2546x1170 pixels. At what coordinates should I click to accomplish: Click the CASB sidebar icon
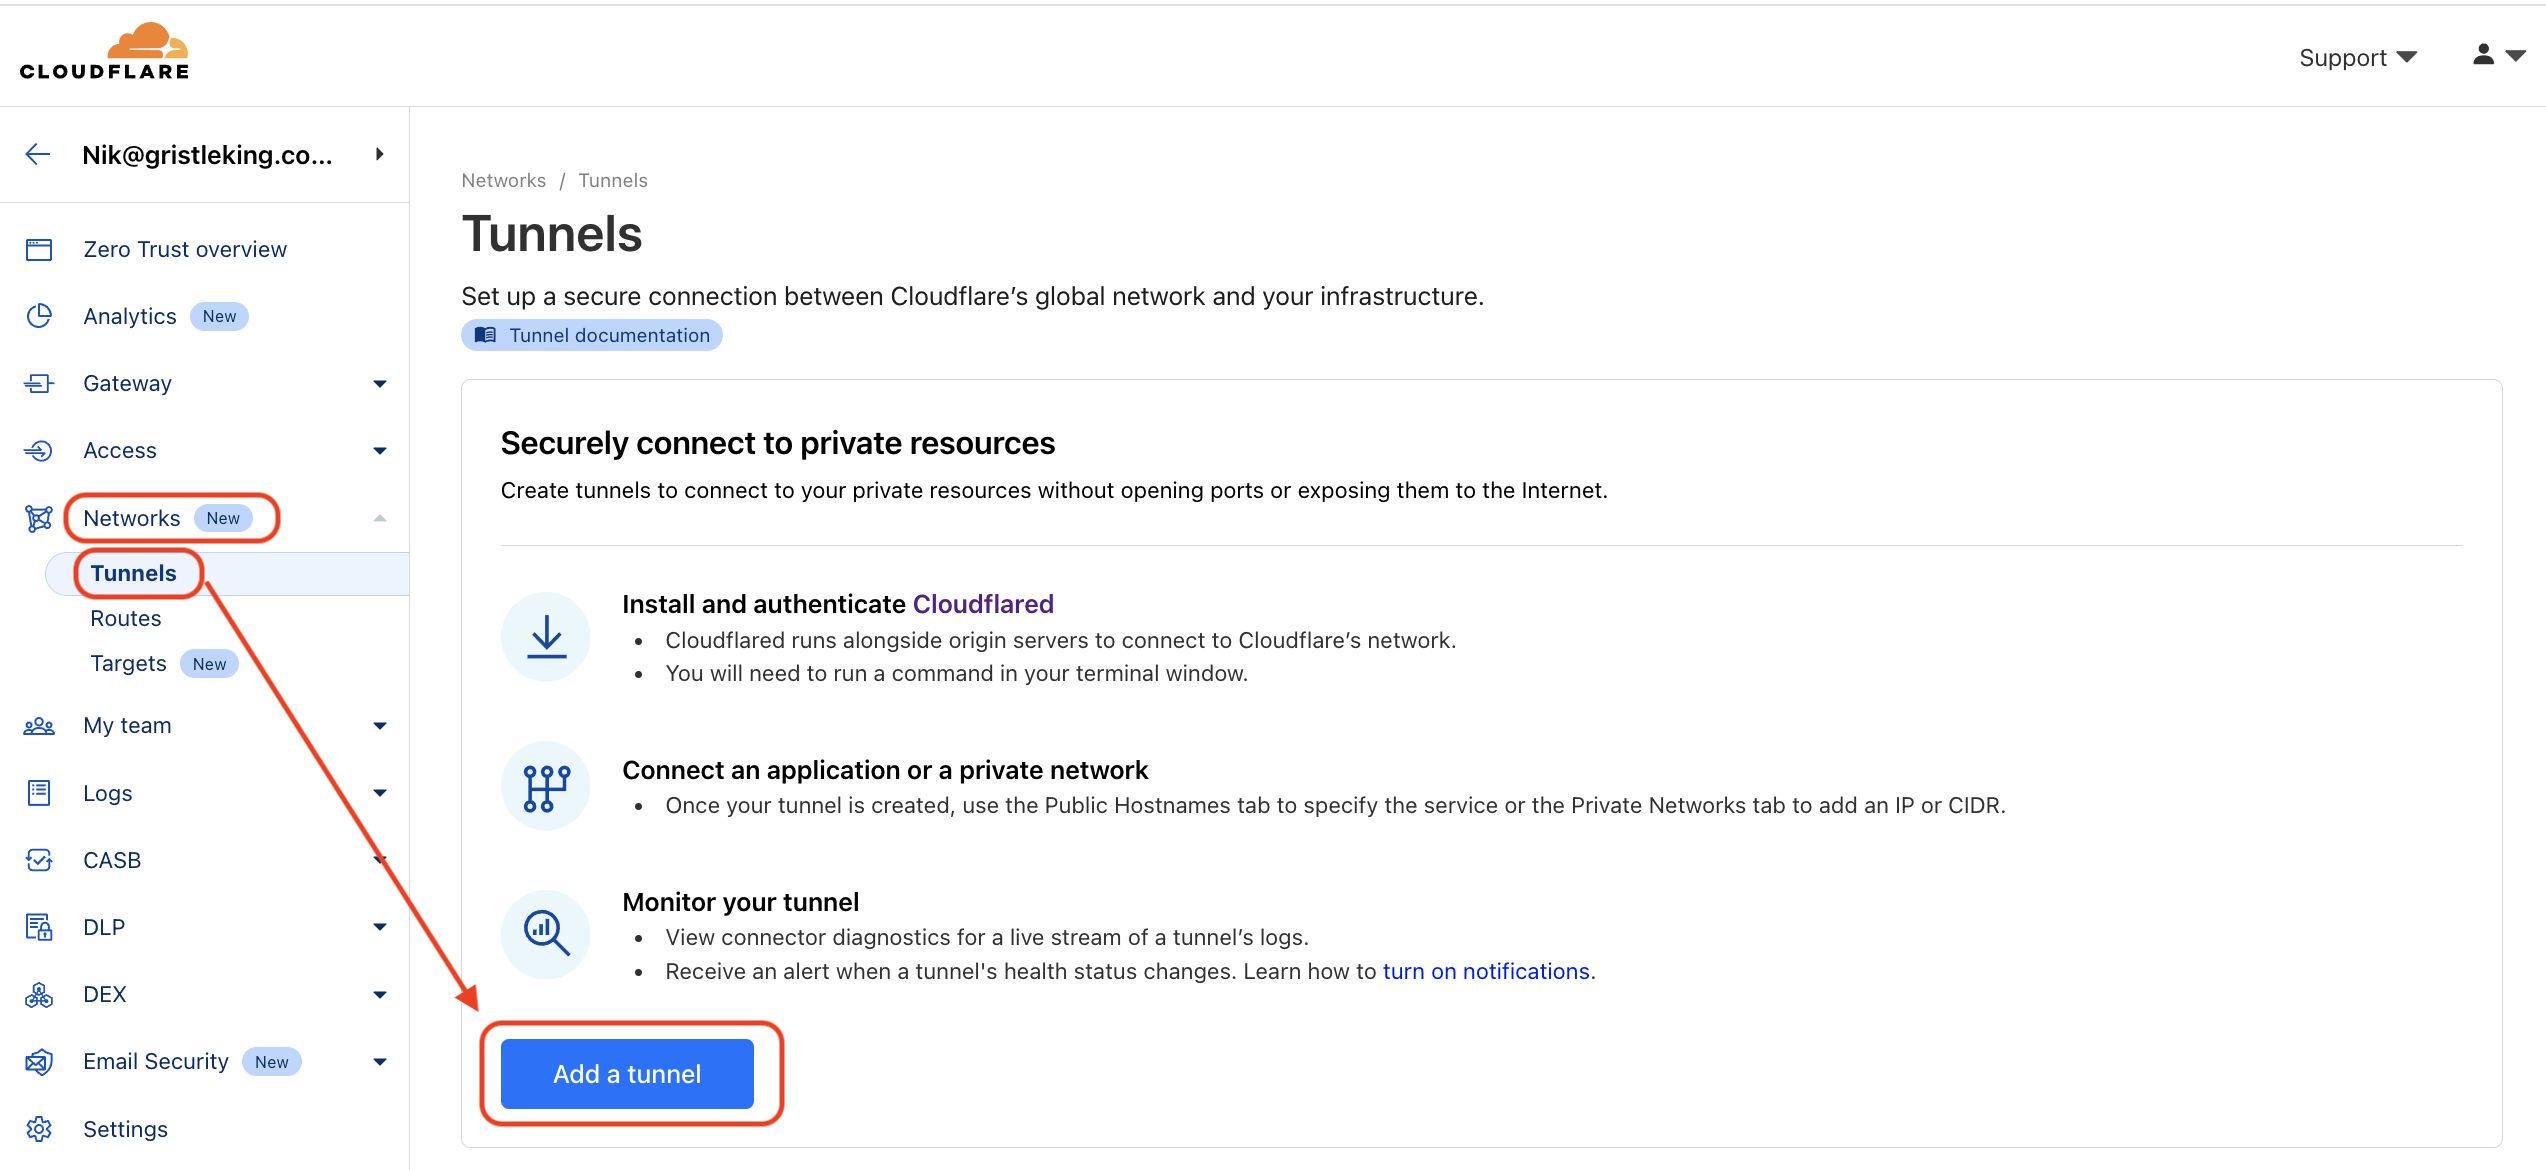pyautogui.click(x=39, y=860)
